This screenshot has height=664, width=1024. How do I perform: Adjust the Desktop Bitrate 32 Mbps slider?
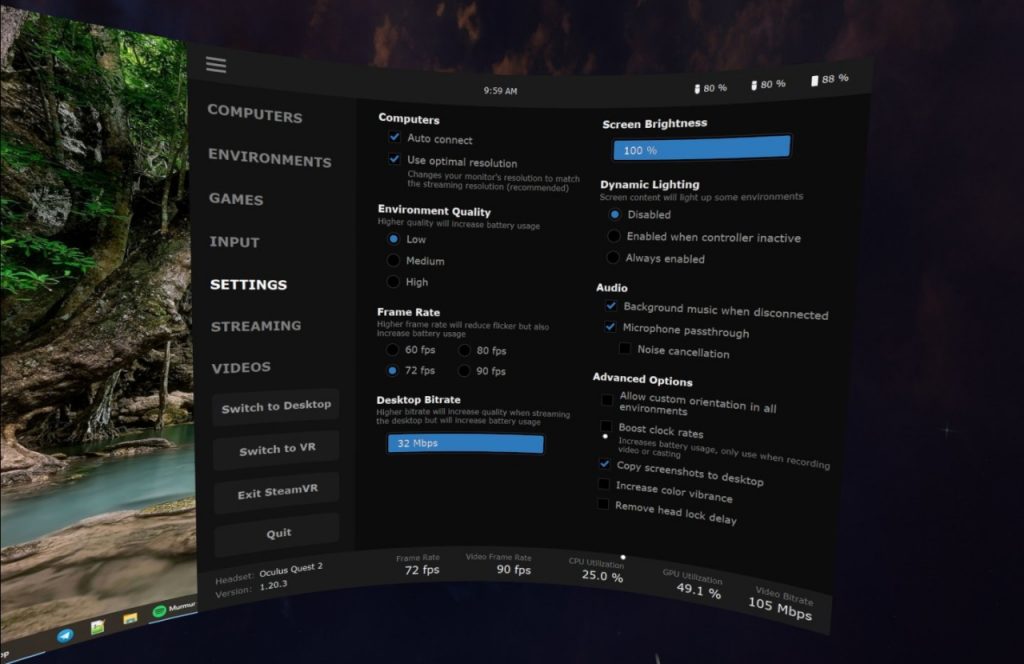coord(465,443)
